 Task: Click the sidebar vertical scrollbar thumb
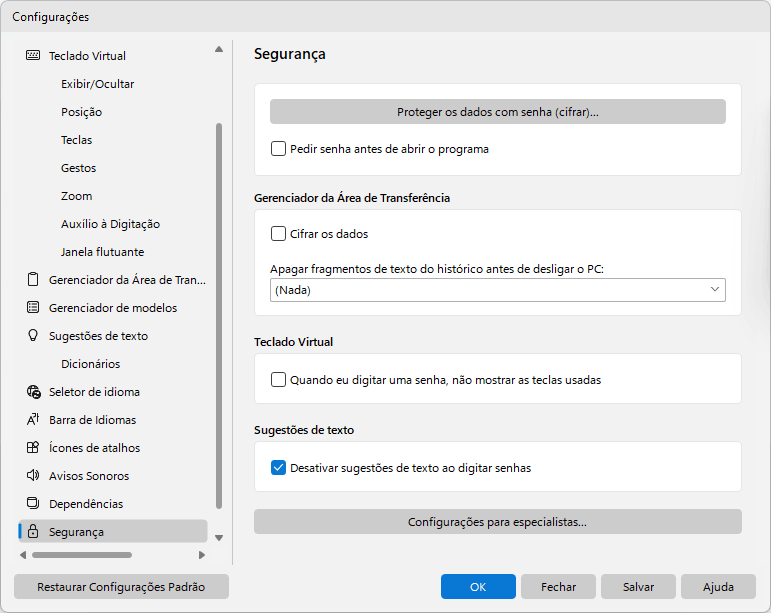click(219, 316)
